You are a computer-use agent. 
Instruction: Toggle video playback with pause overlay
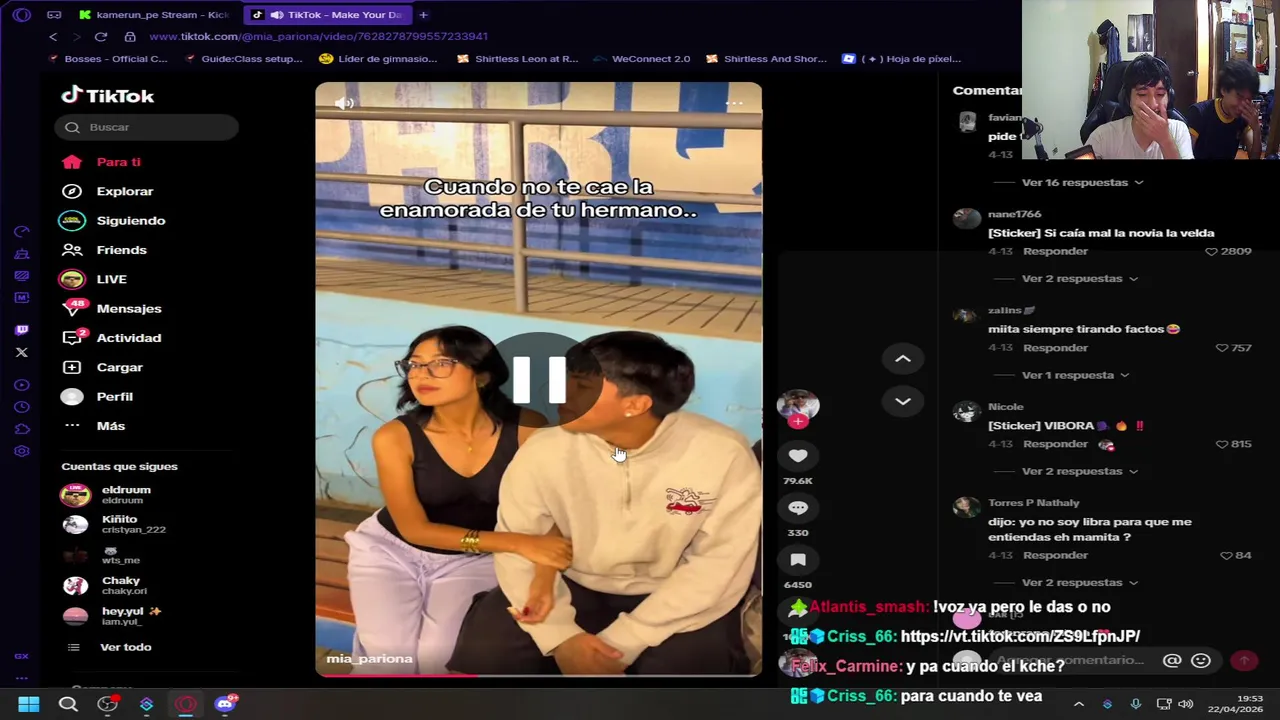click(x=539, y=380)
